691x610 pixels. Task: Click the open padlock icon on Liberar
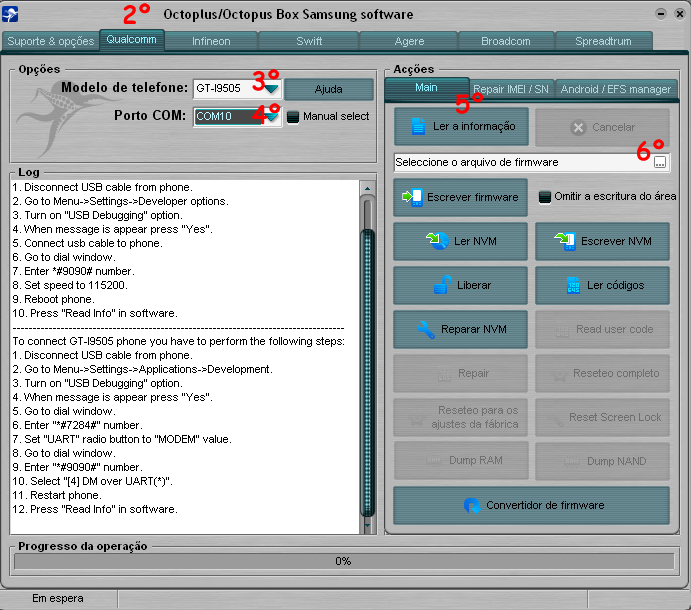[442, 285]
